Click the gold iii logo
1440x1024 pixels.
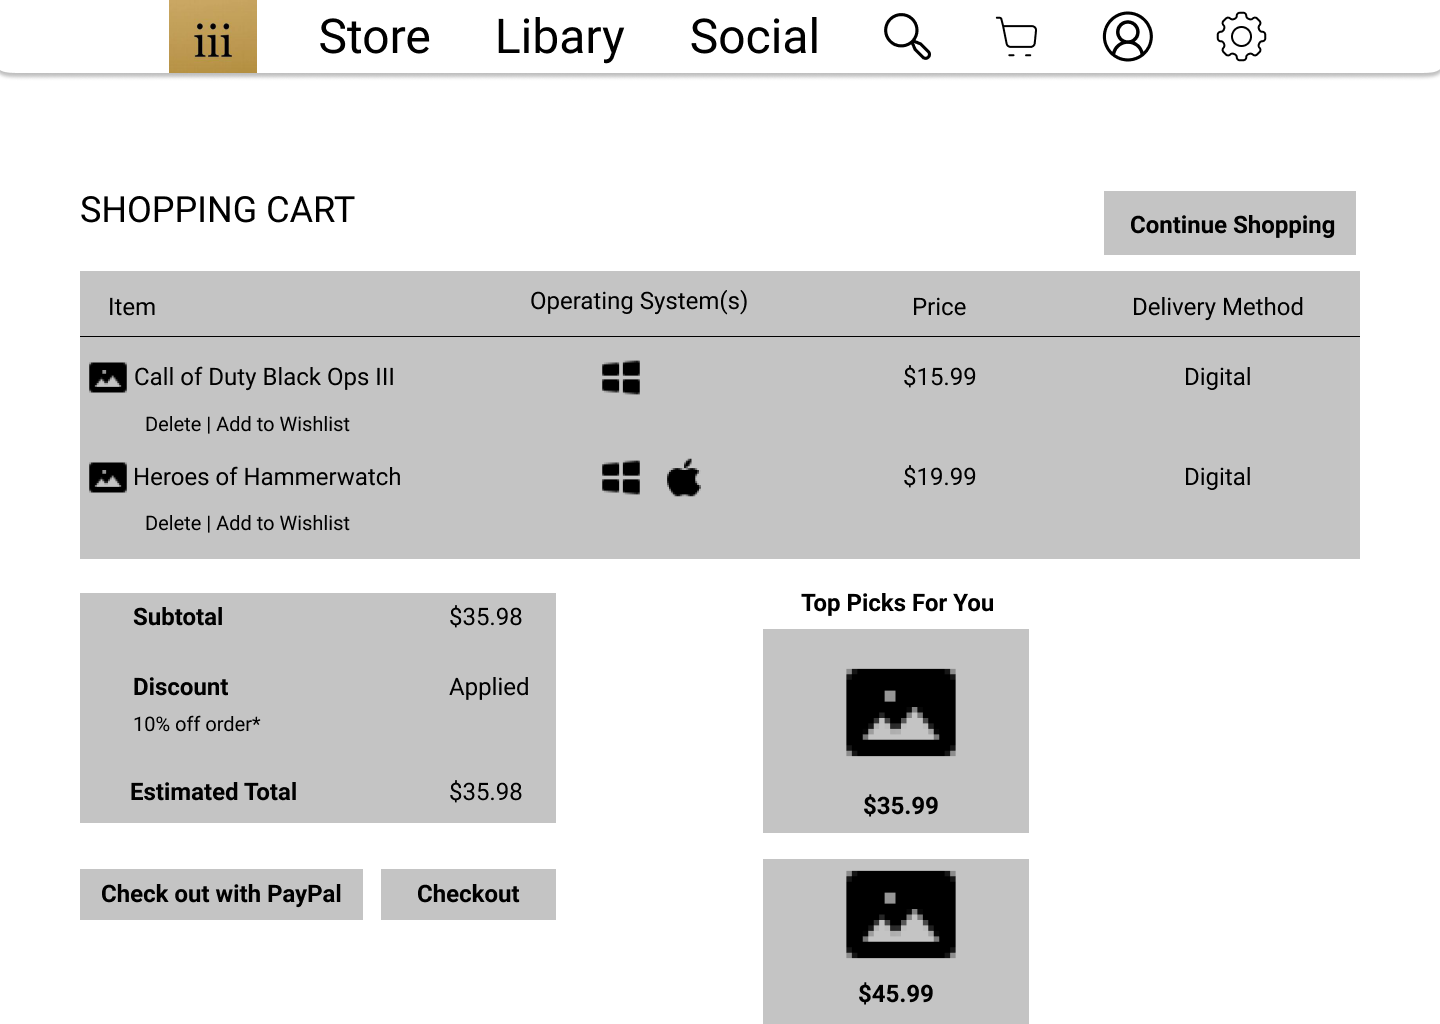pos(213,36)
